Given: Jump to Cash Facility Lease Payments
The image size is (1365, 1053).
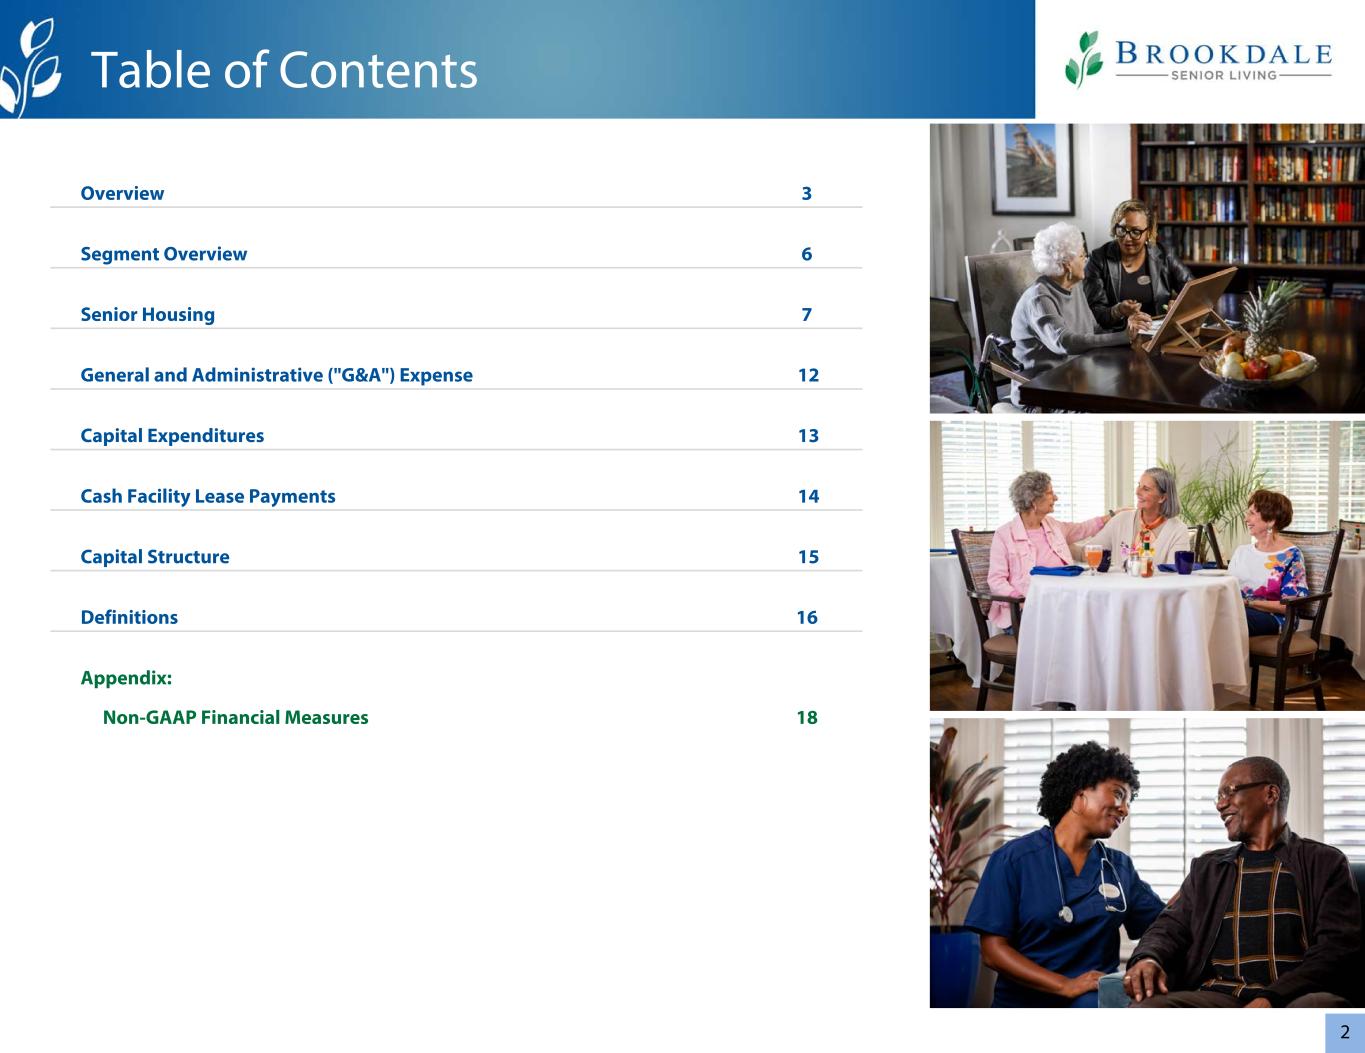Looking at the screenshot, I should [208, 496].
